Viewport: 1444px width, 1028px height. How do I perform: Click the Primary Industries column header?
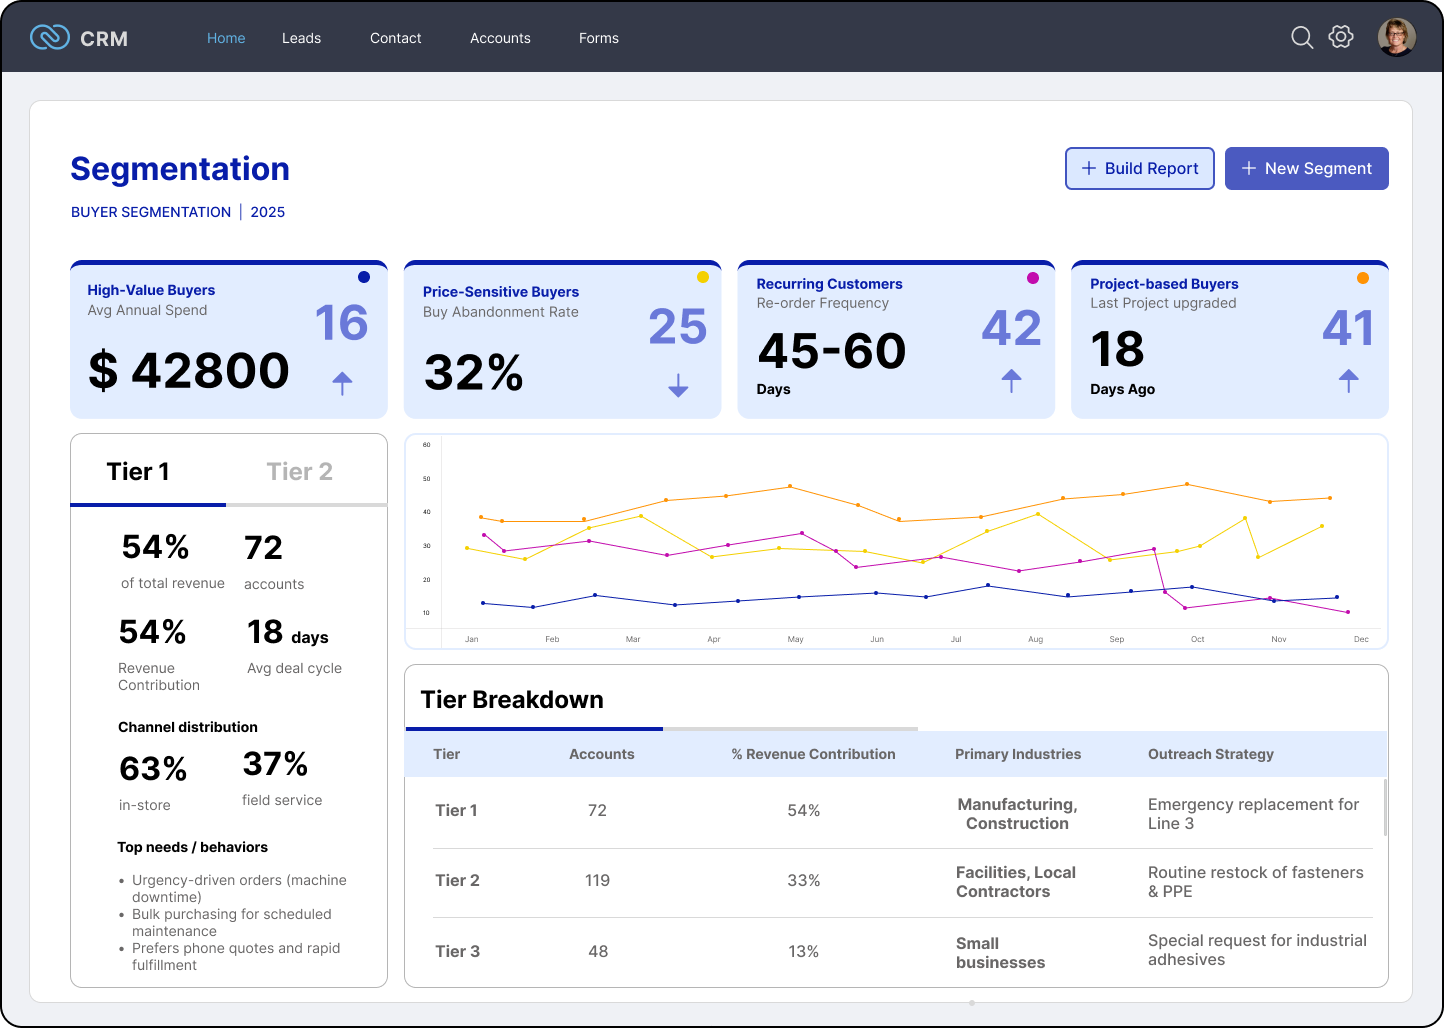pyautogui.click(x=1018, y=754)
